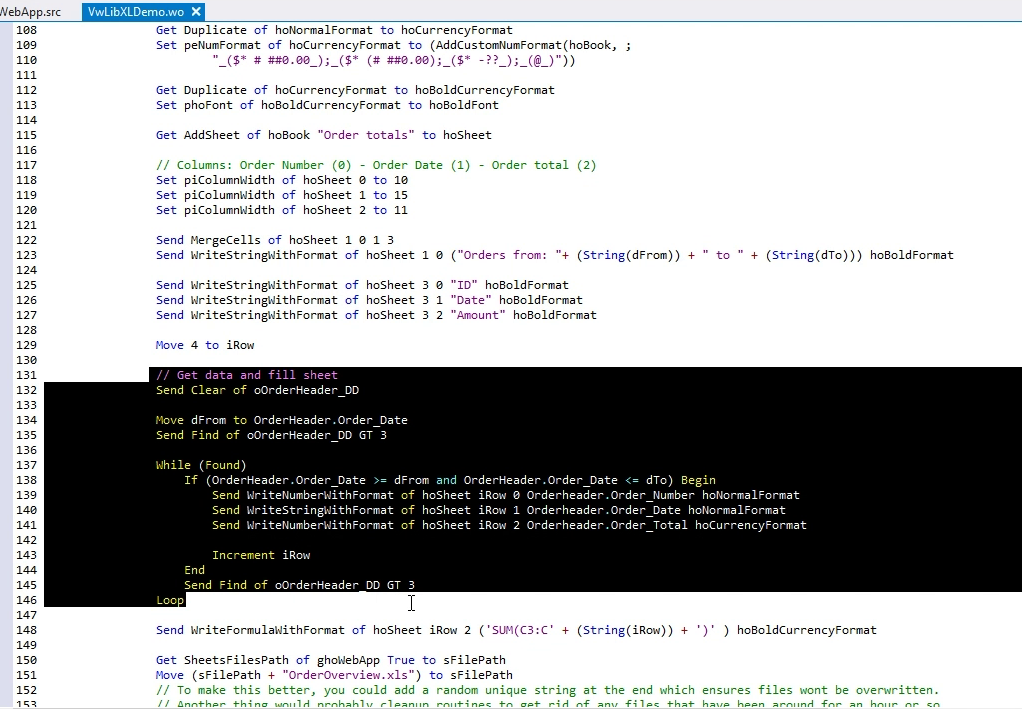
Task: Click the 'Get data and fill sheet' comment
Action: 247,375
